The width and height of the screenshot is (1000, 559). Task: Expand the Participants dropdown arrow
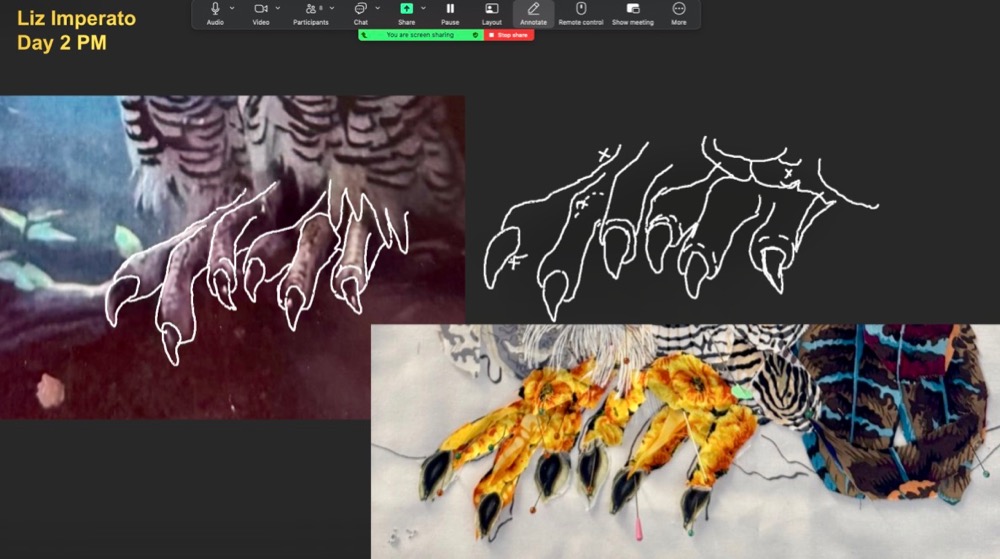pos(333,8)
